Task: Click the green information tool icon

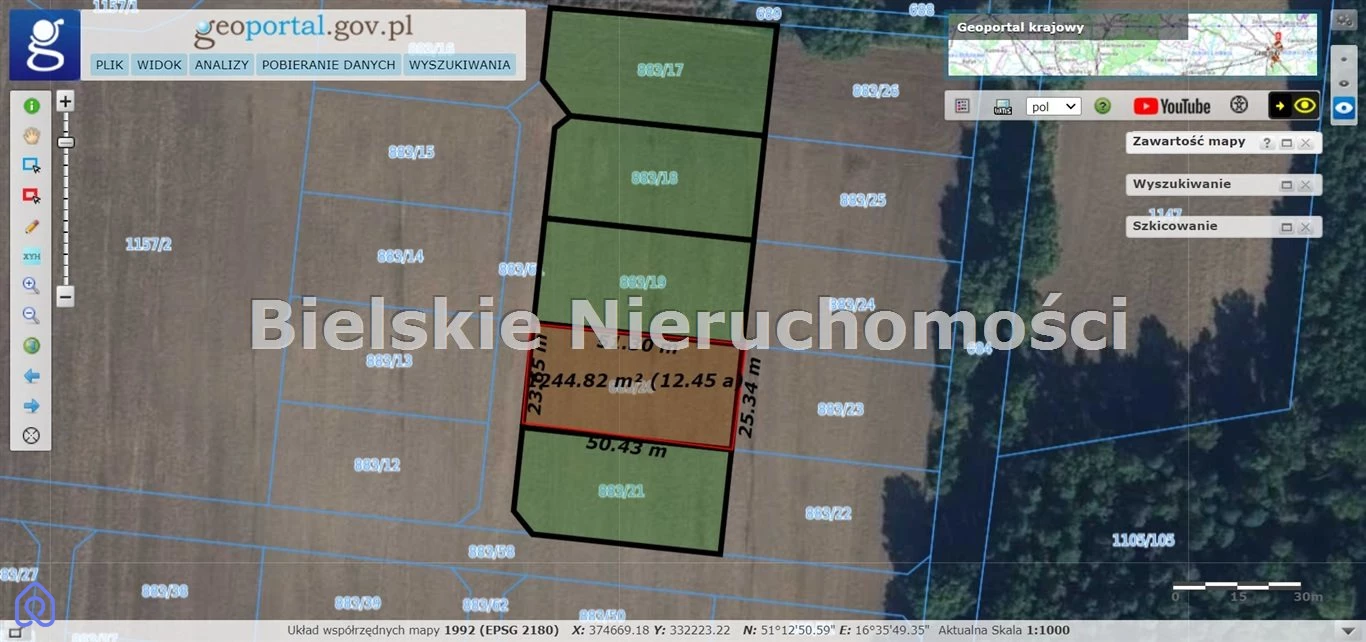Action: [x=31, y=106]
